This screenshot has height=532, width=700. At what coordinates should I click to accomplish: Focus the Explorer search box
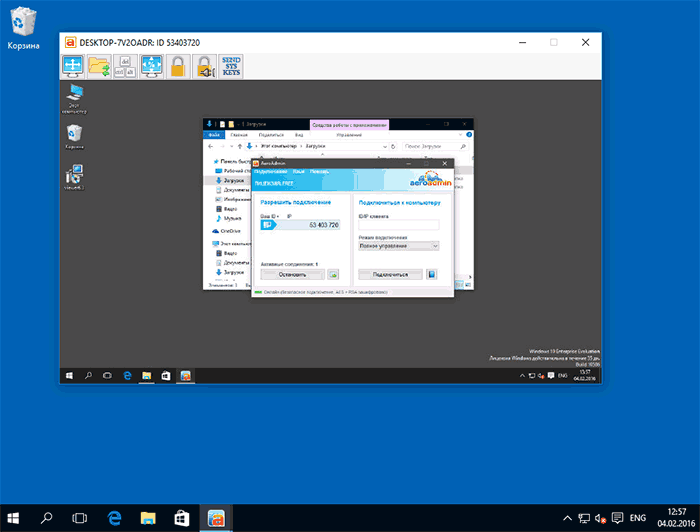click(x=434, y=146)
